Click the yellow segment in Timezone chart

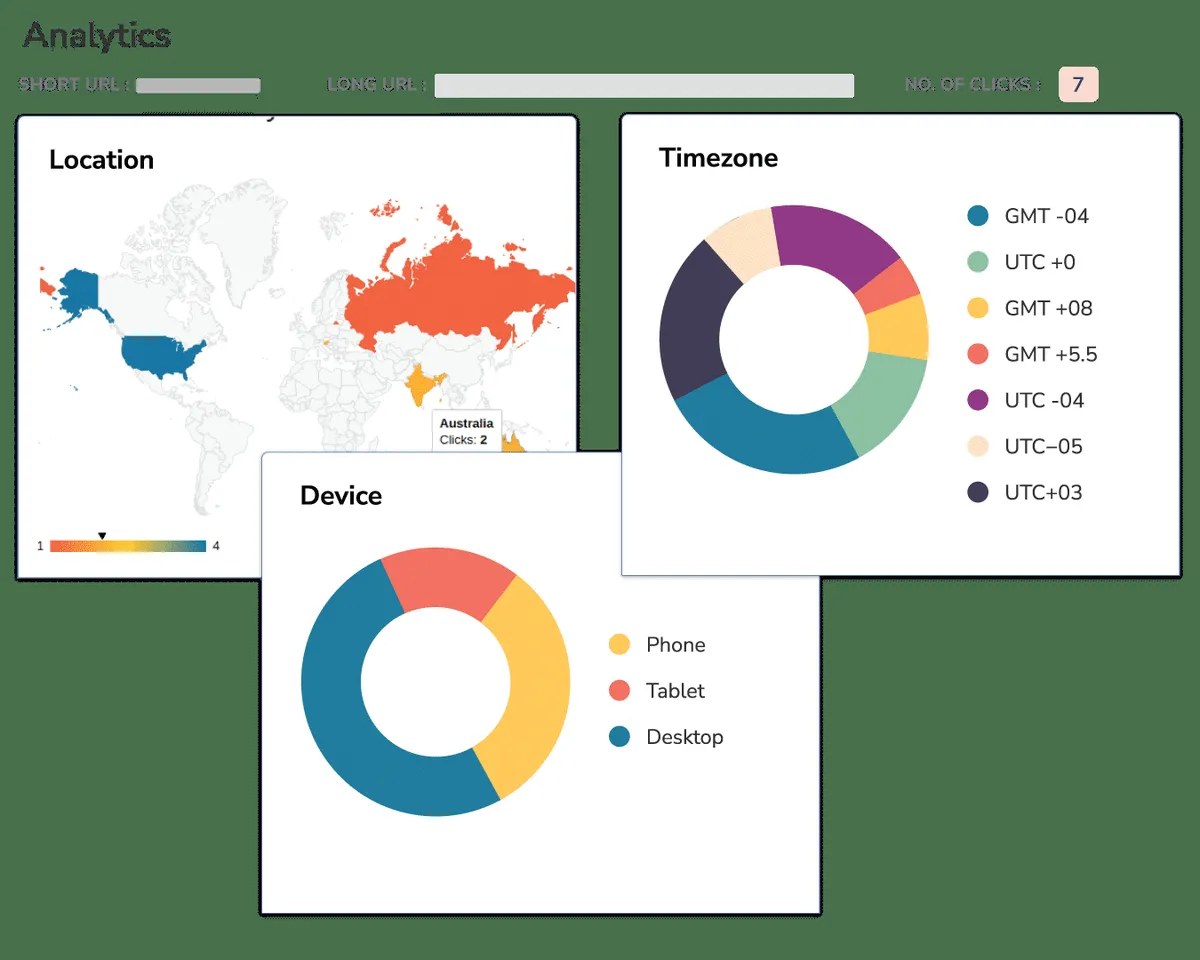pos(898,328)
